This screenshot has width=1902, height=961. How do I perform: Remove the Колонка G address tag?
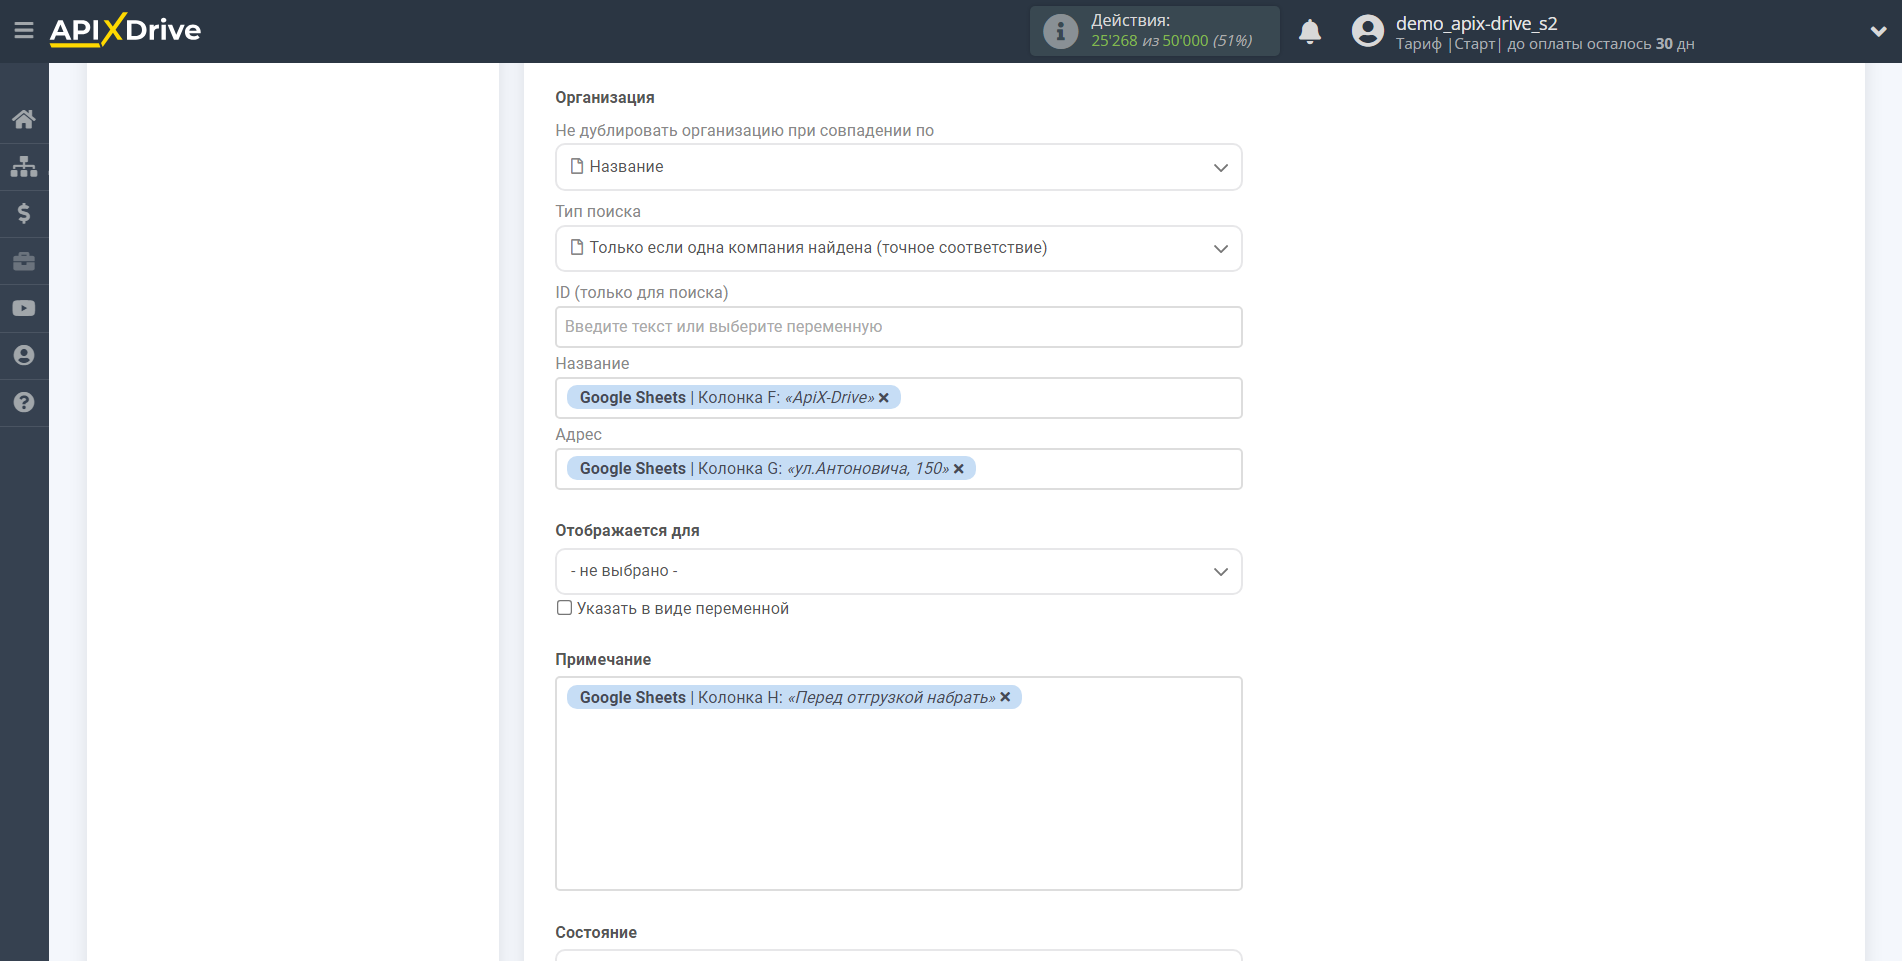(x=959, y=469)
